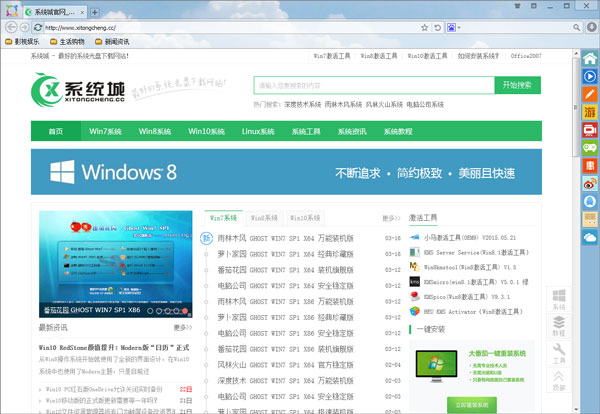This screenshot has width=600, height=414.
Task: Go to 首页 in green nav bar
Action: tap(56, 131)
